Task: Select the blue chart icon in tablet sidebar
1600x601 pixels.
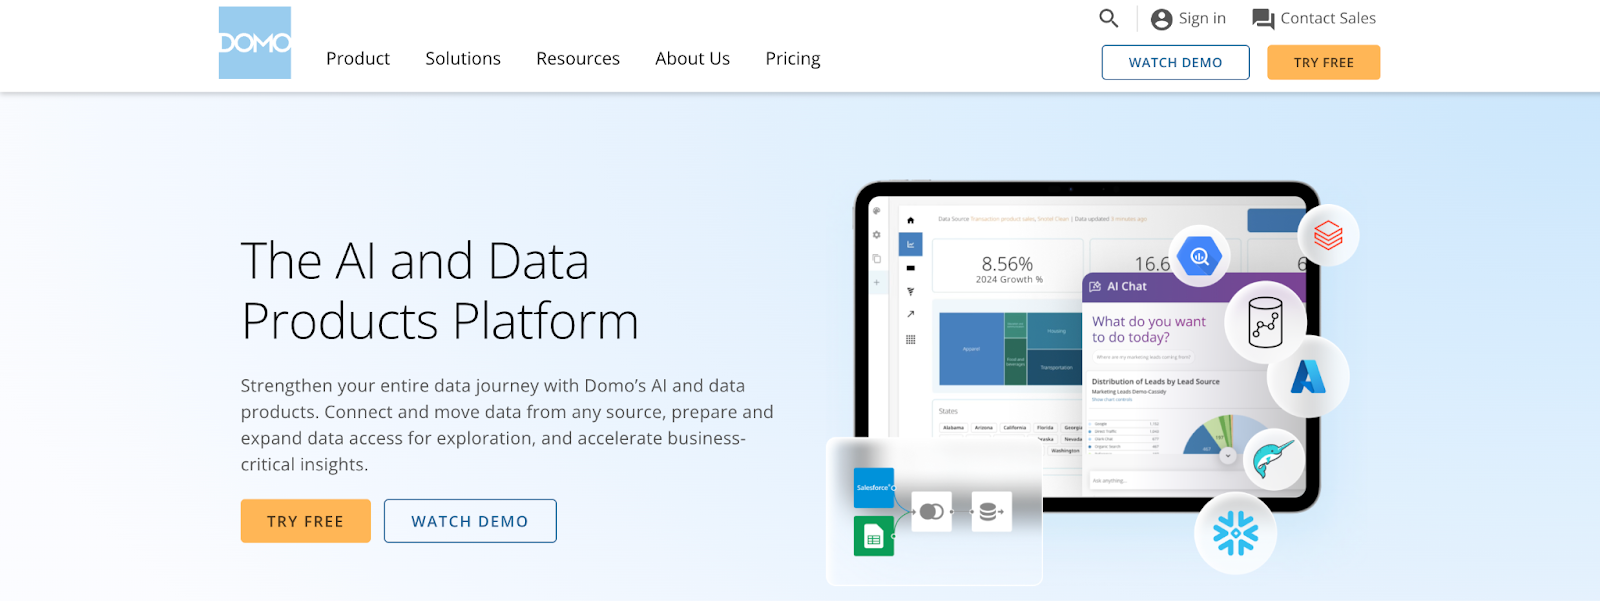Action: point(910,244)
